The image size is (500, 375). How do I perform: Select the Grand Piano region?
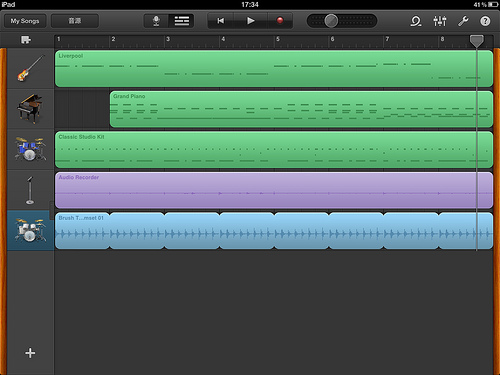(301, 109)
